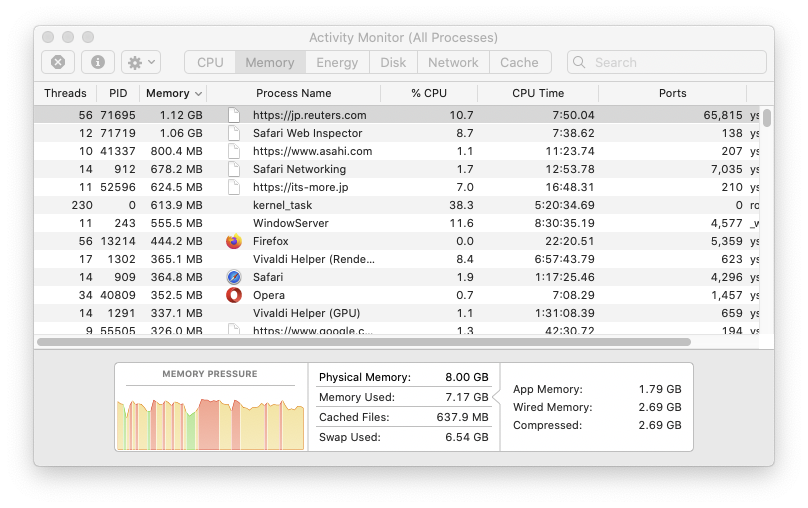Click the stop process (X) toolbar icon
The image size is (808, 508).
click(x=58, y=62)
